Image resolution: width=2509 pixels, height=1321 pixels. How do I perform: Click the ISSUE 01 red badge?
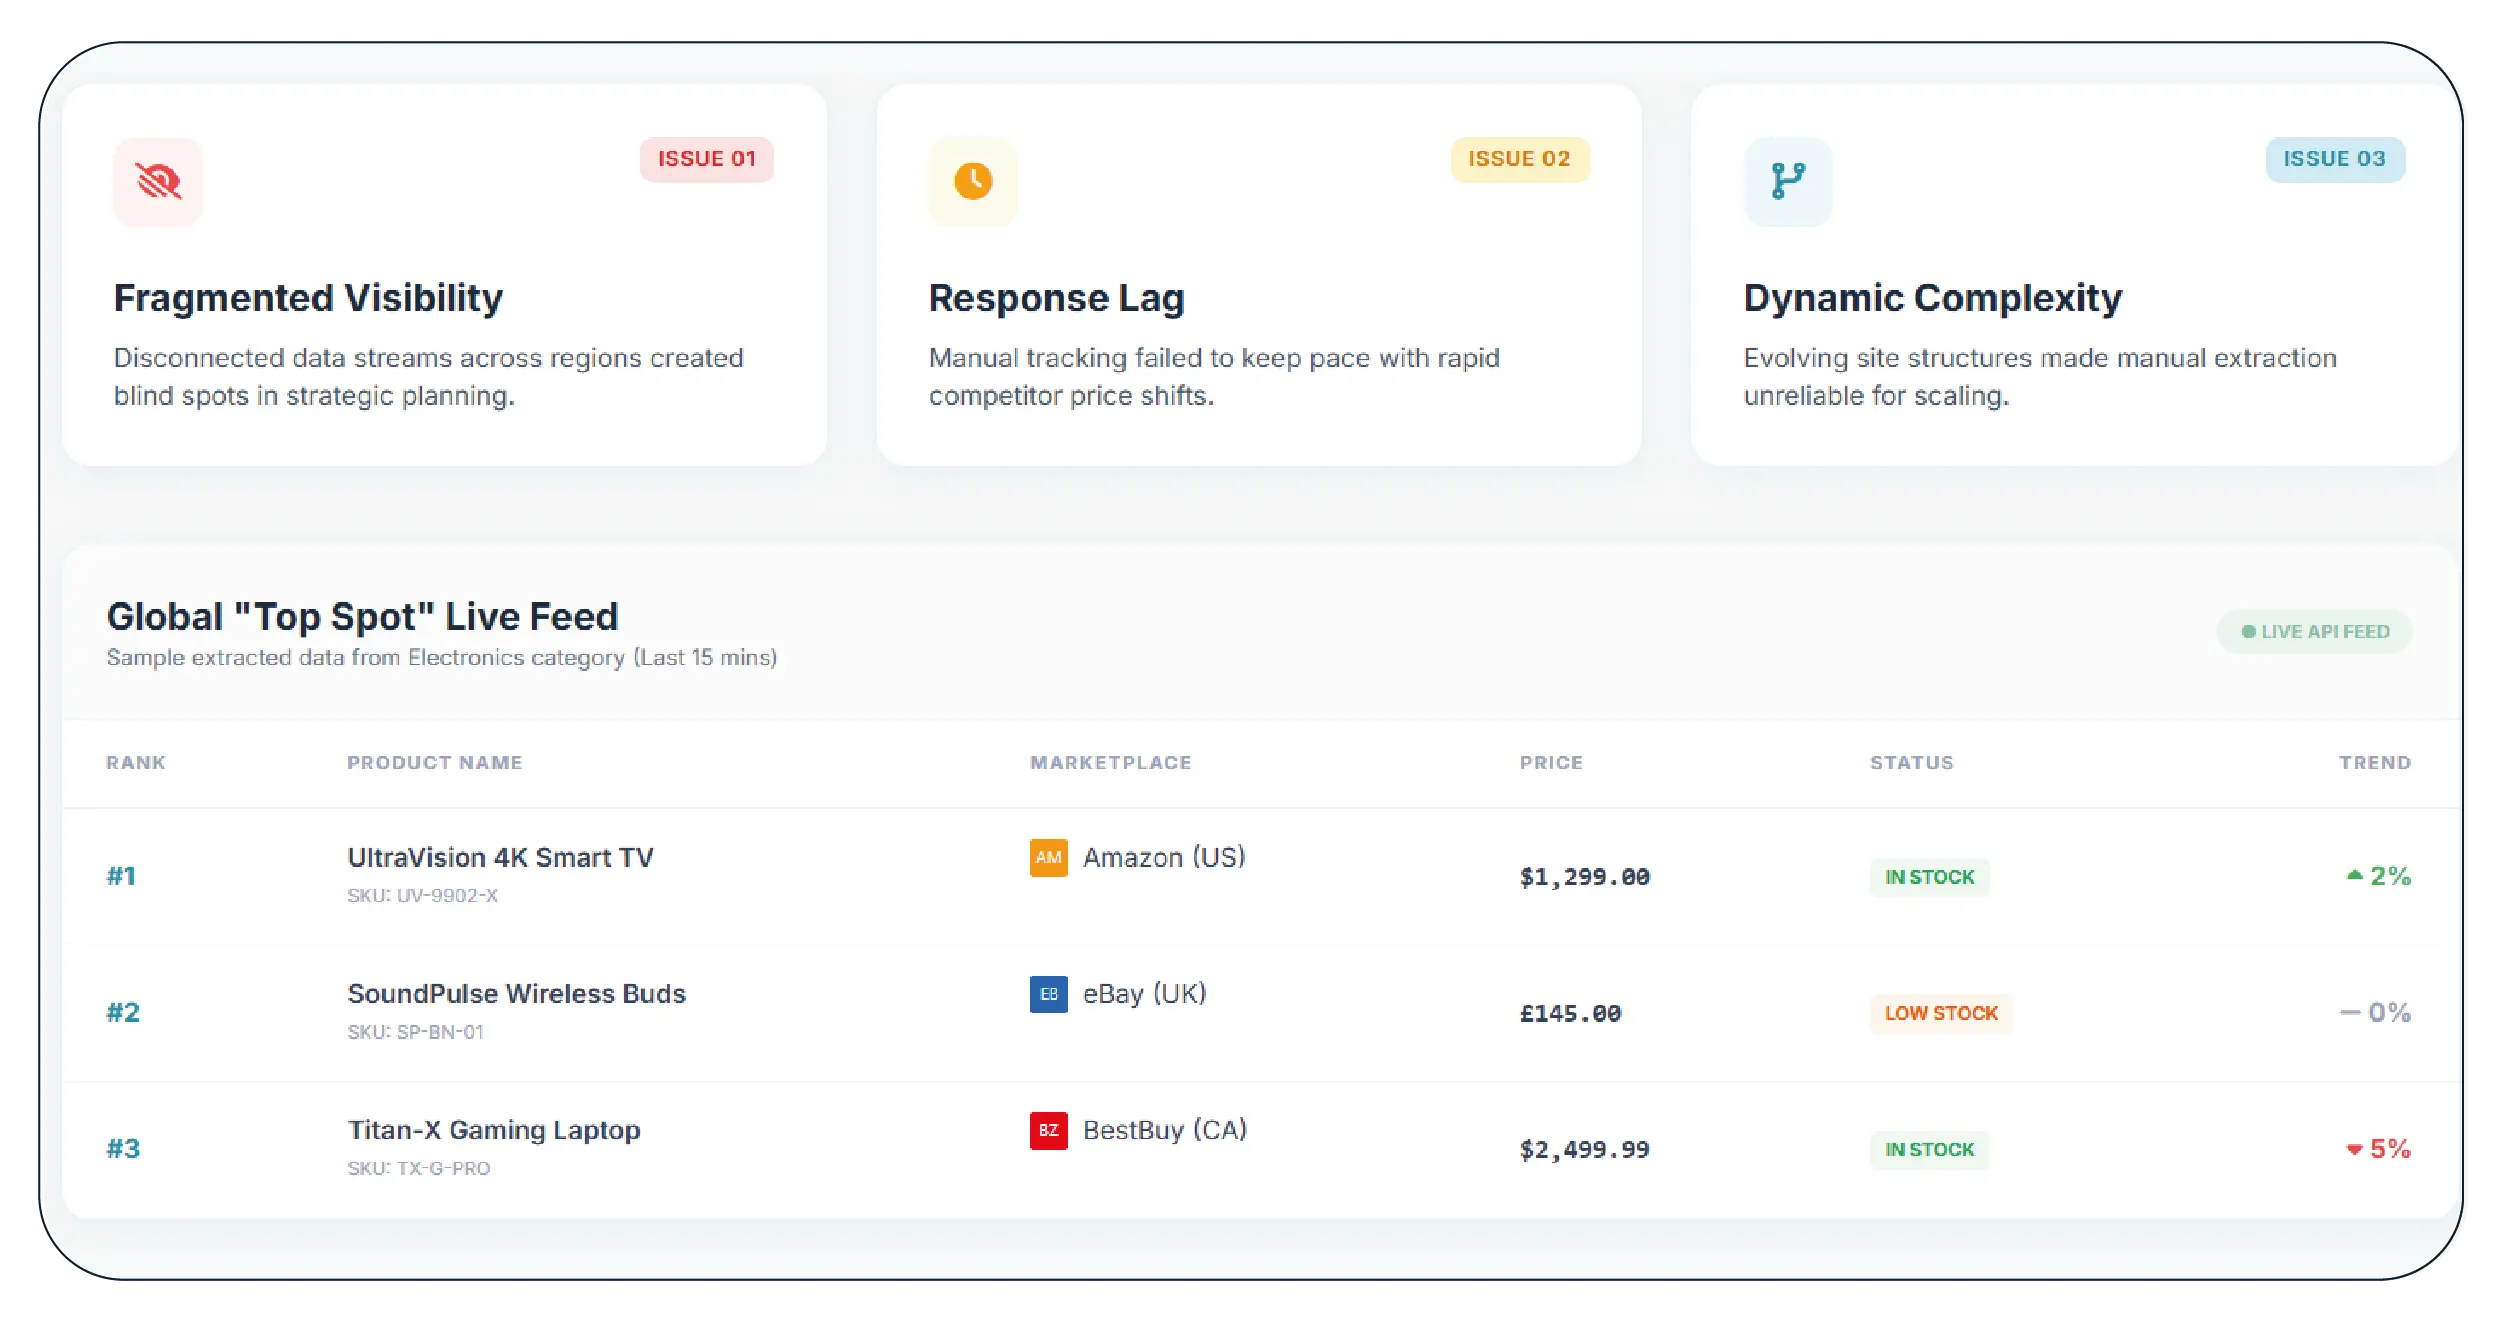pos(706,159)
